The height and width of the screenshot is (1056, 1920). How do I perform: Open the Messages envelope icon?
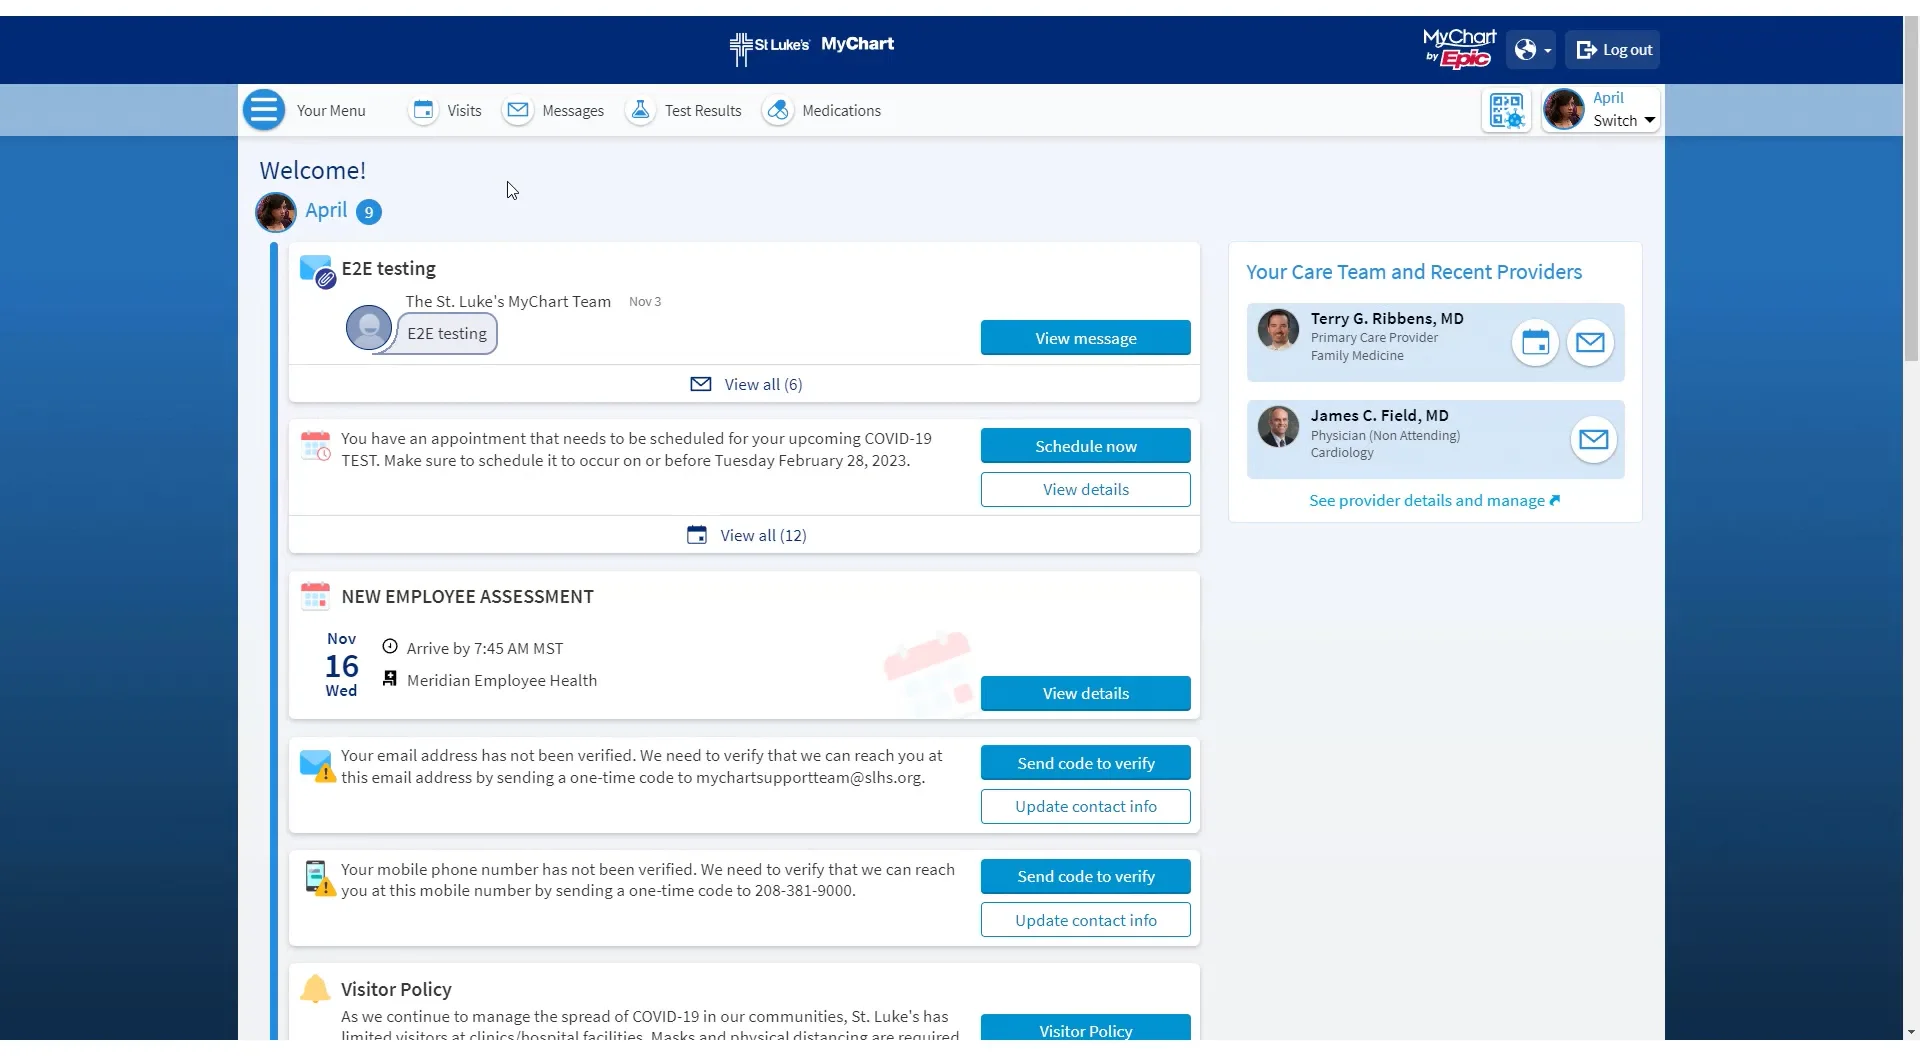click(519, 110)
